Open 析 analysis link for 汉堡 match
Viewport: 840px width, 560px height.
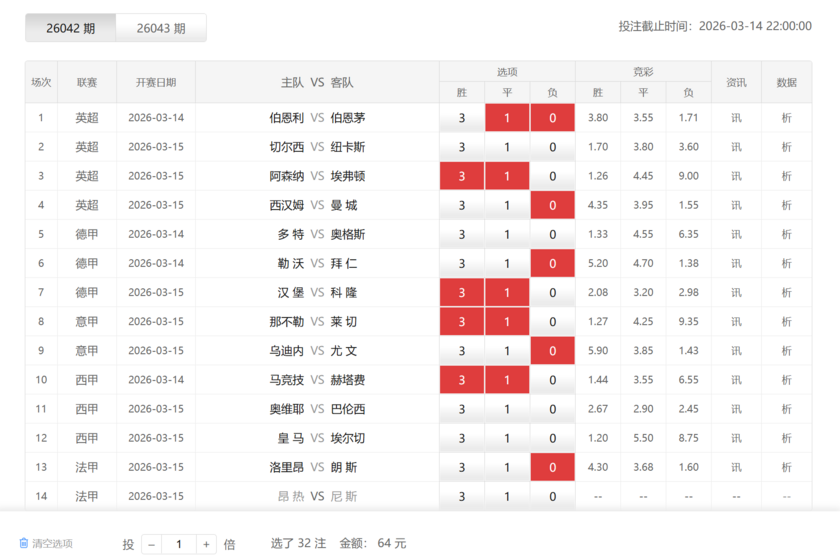point(786,293)
